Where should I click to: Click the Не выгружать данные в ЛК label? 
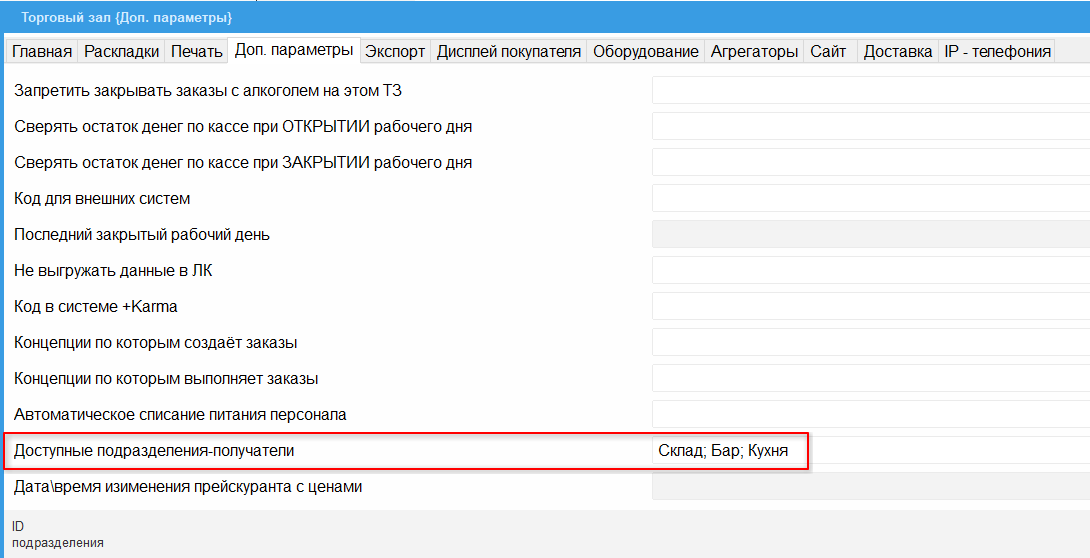[113, 270]
